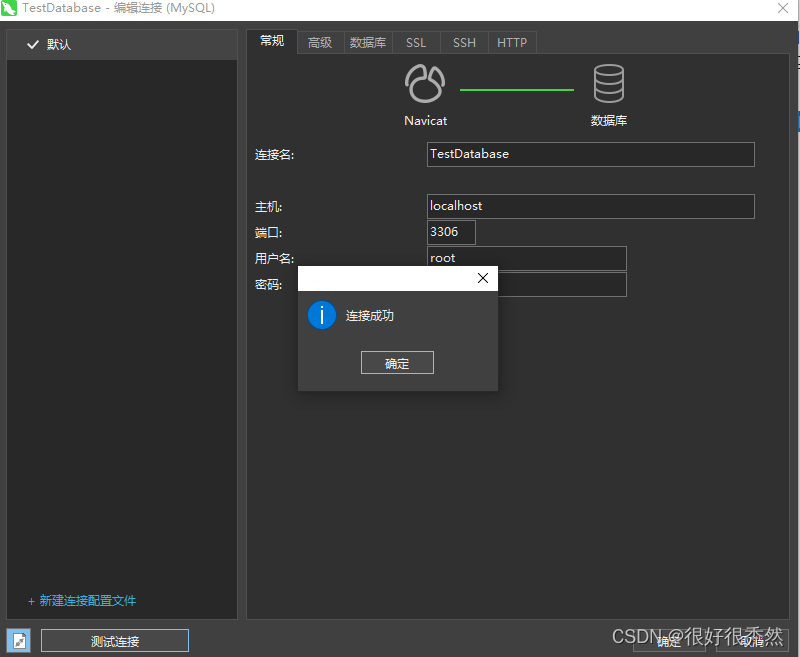Viewport: 800px width, 657px height.
Task: Click the bottom-right 确定 button
Action: 669,641
